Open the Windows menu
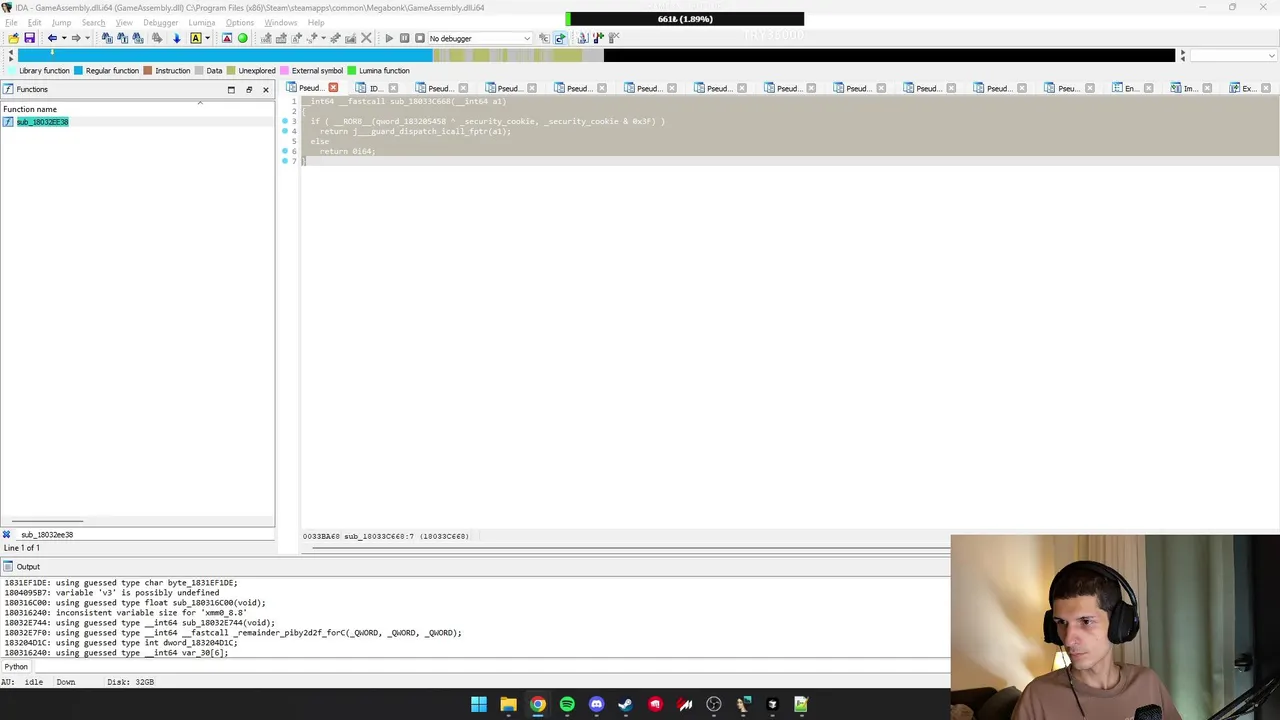This screenshot has height=720, width=1280. [x=280, y=22]
